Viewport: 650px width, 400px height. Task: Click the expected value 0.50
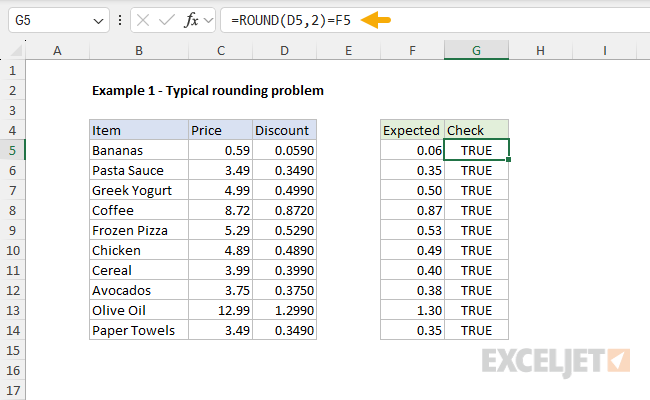(412, 190)
